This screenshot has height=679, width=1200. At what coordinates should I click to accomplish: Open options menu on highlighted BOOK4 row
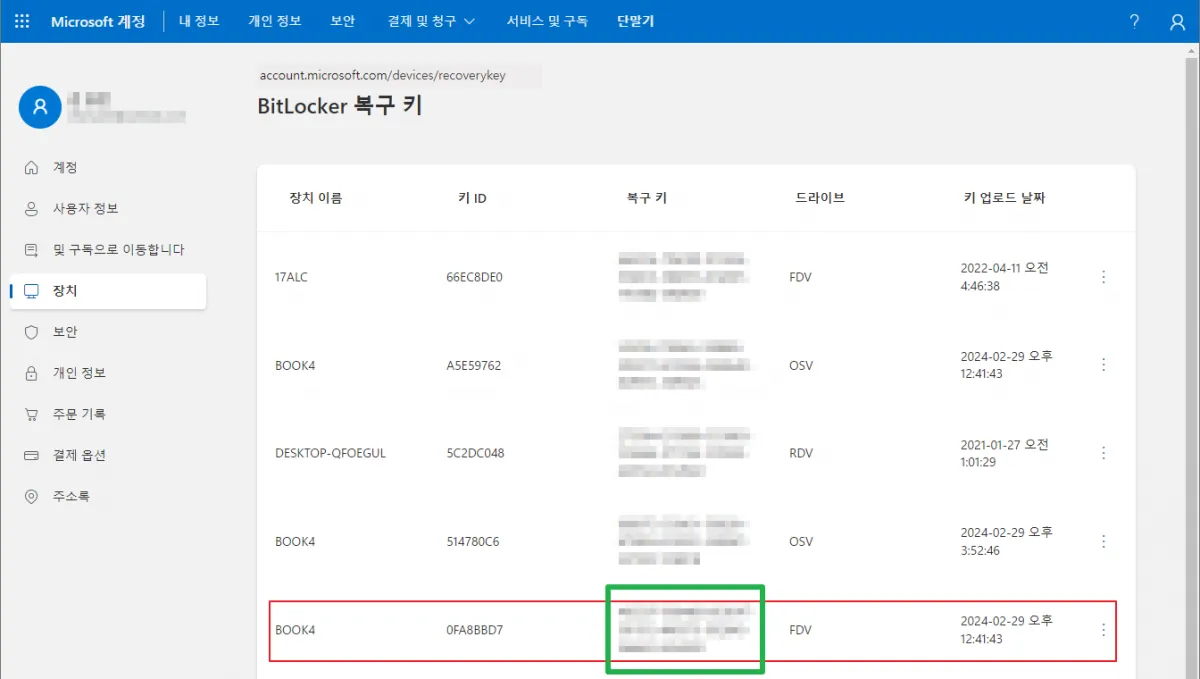(1103, 630)
